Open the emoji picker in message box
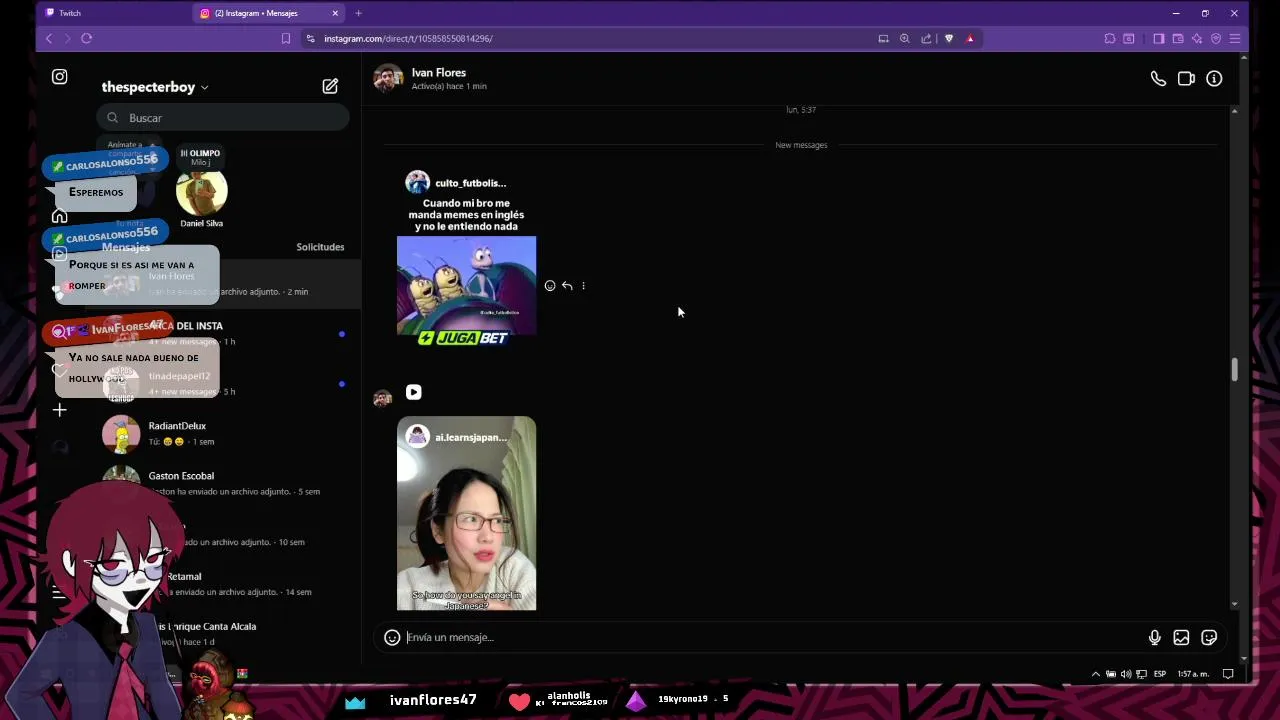This screenshot has height=720, width=1280. [x=392, y=637]
